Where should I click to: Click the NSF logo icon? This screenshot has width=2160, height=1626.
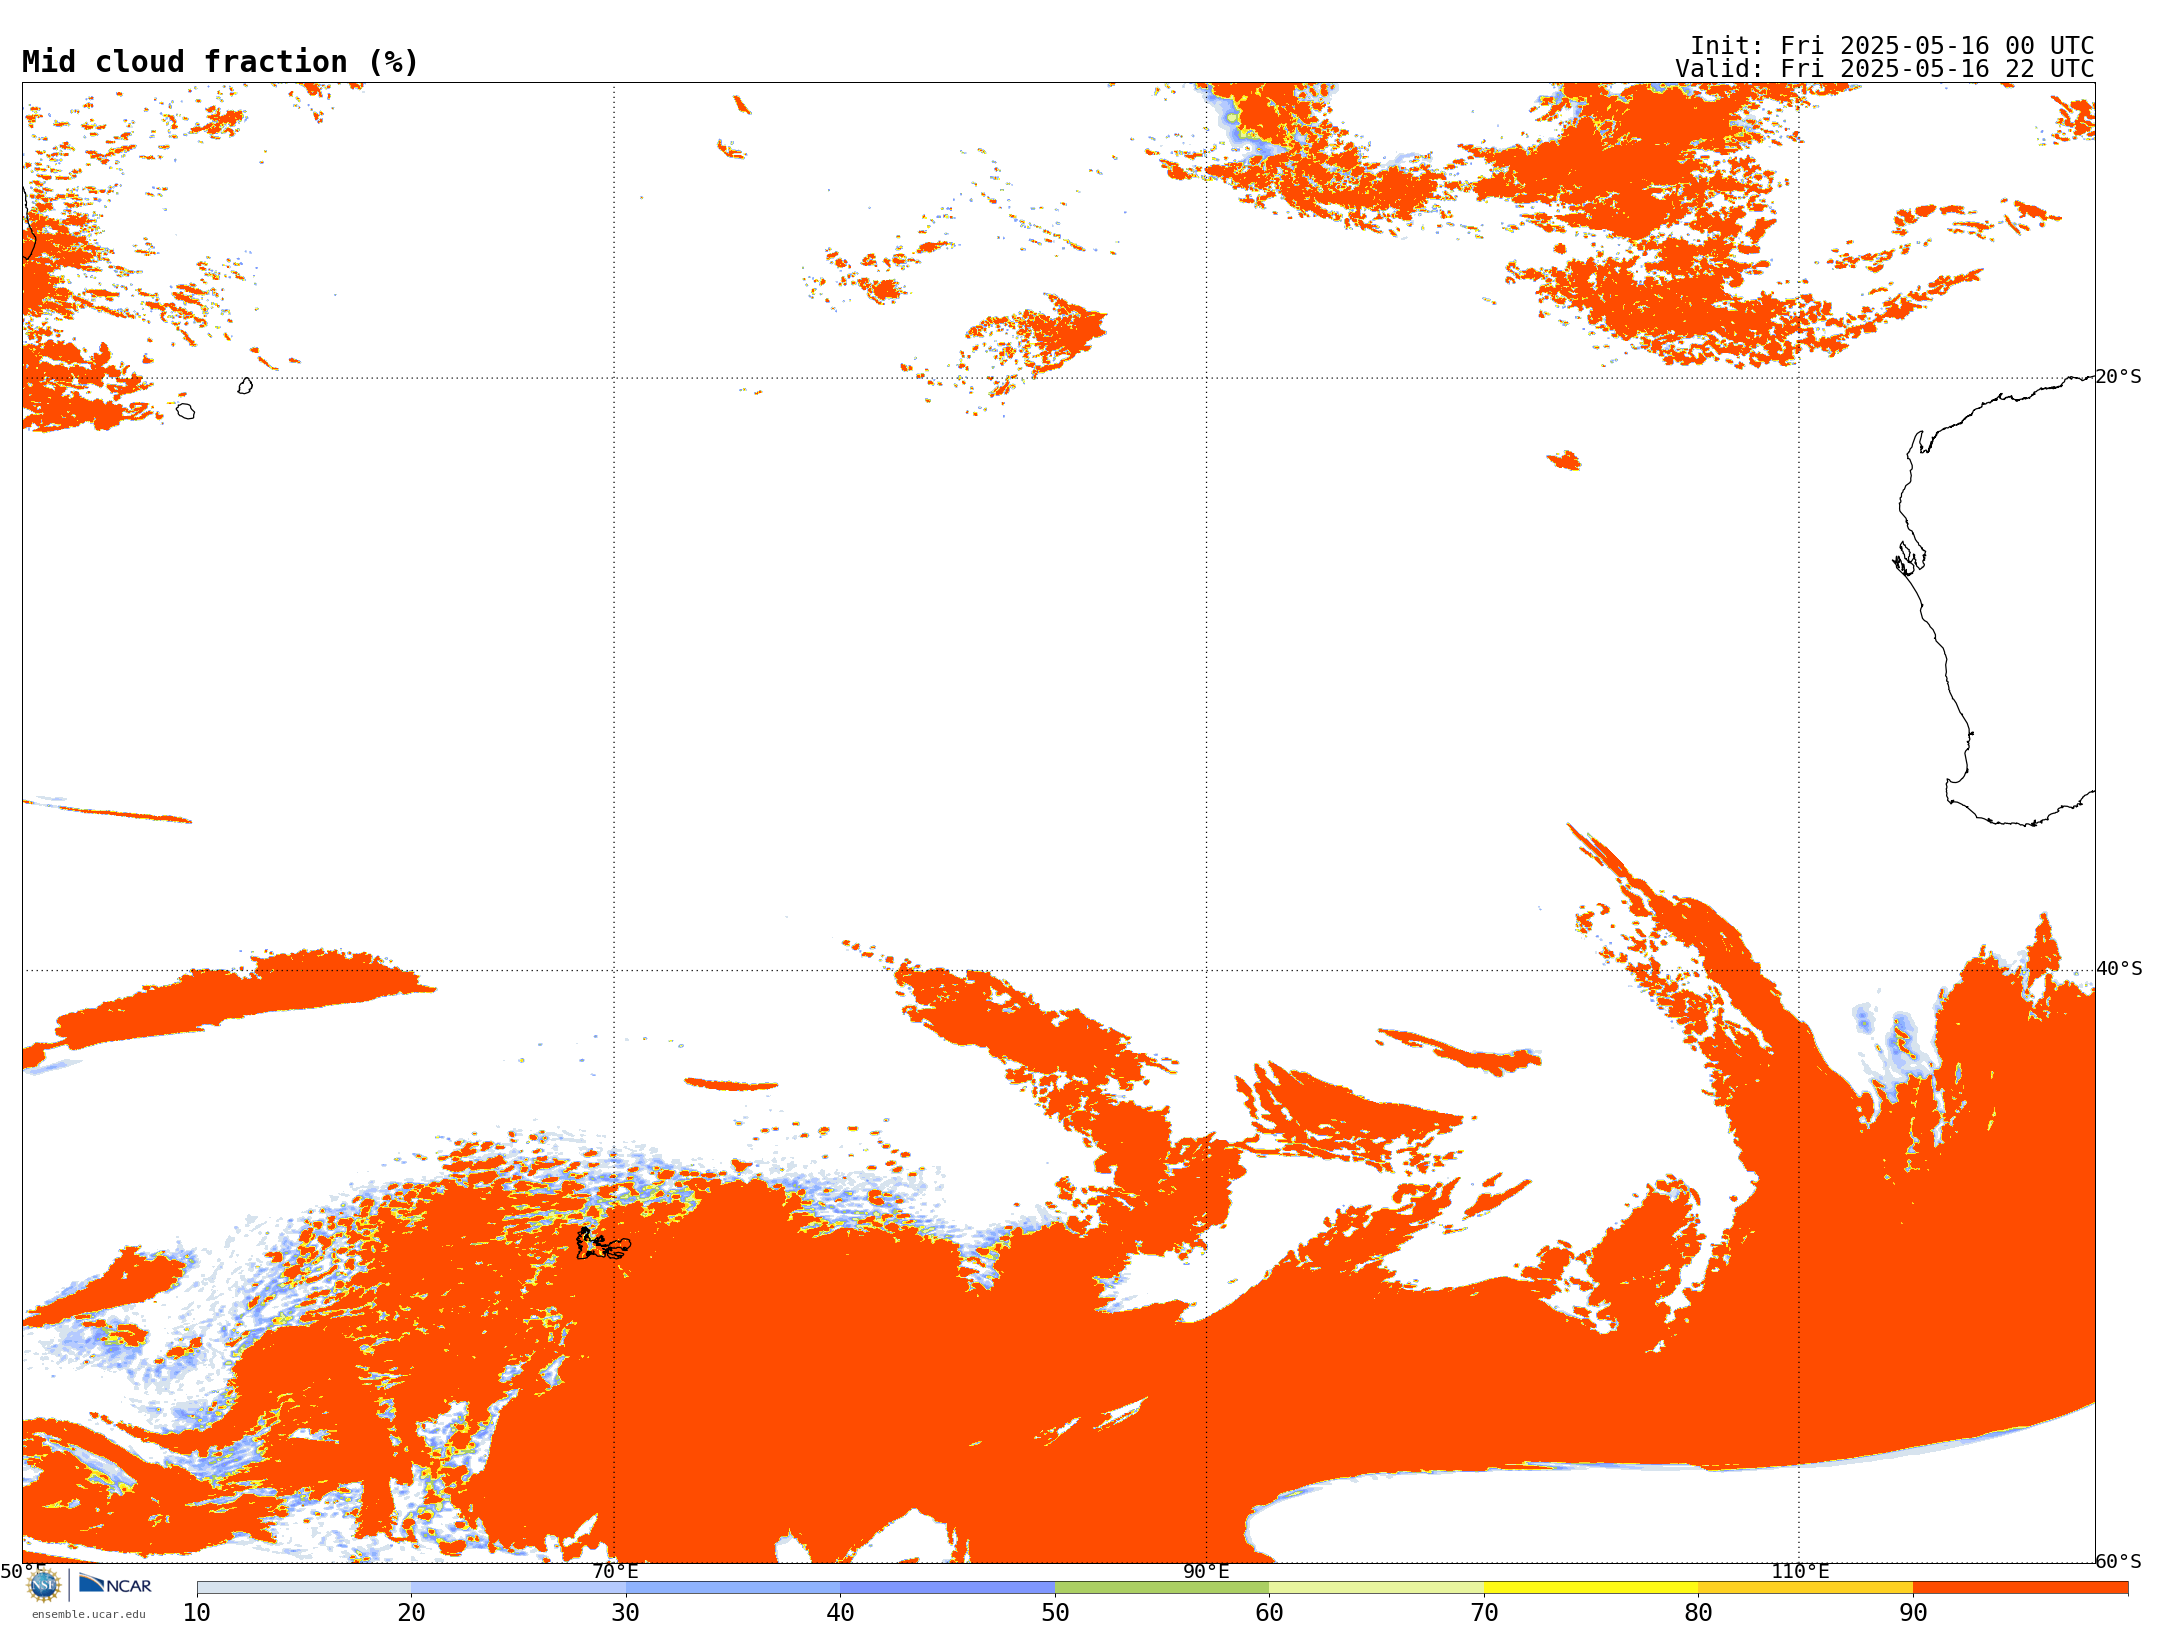44,1585
